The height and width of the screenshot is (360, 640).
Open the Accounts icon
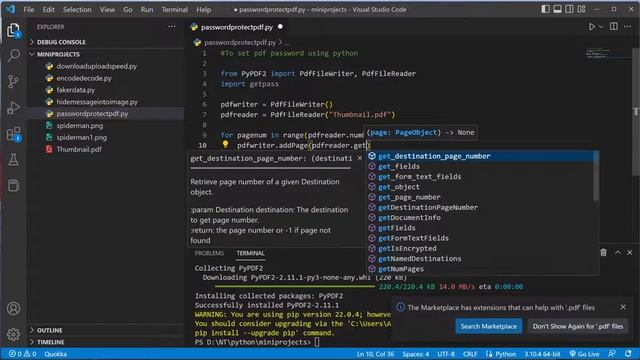coord(13,309)
